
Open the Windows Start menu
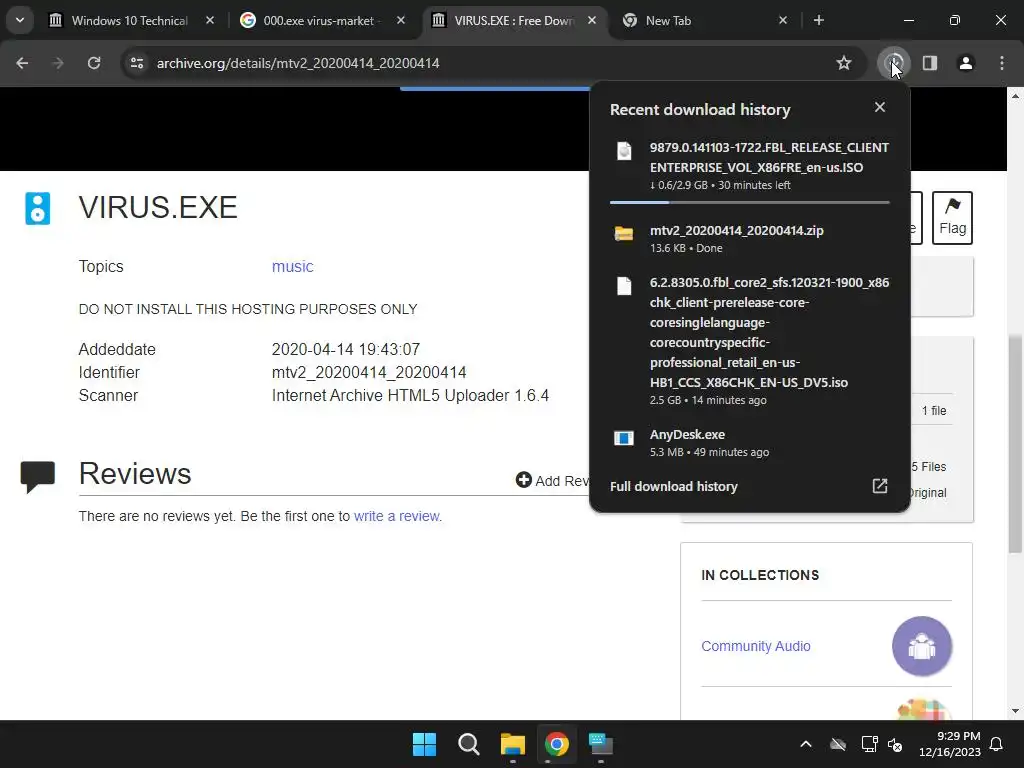[424, 744]
